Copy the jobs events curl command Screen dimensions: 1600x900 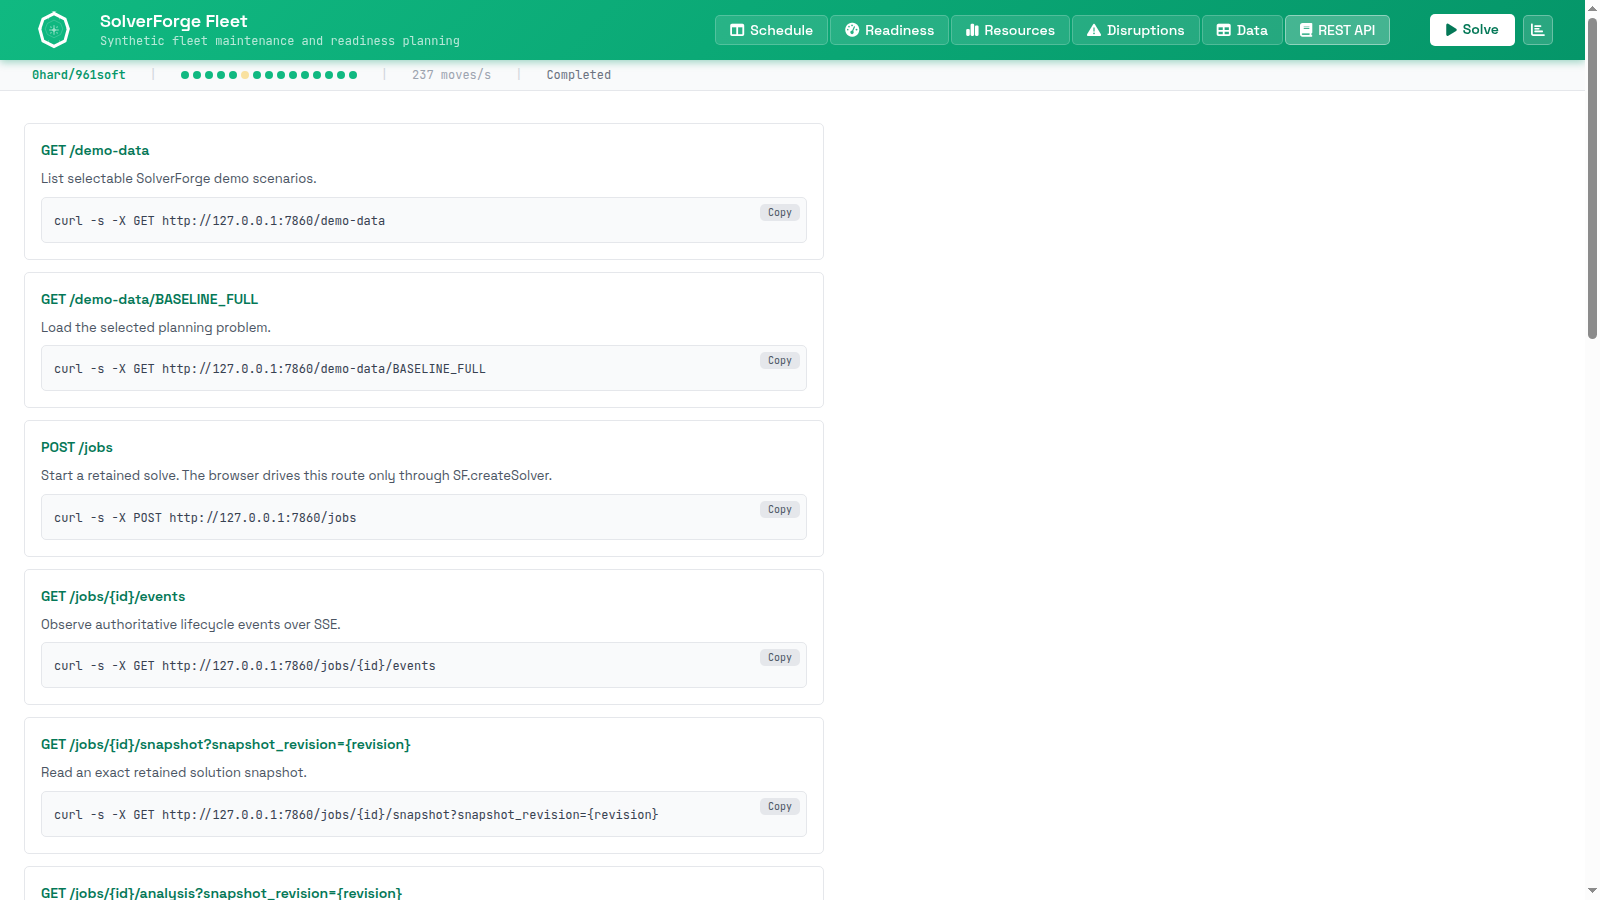780,658
